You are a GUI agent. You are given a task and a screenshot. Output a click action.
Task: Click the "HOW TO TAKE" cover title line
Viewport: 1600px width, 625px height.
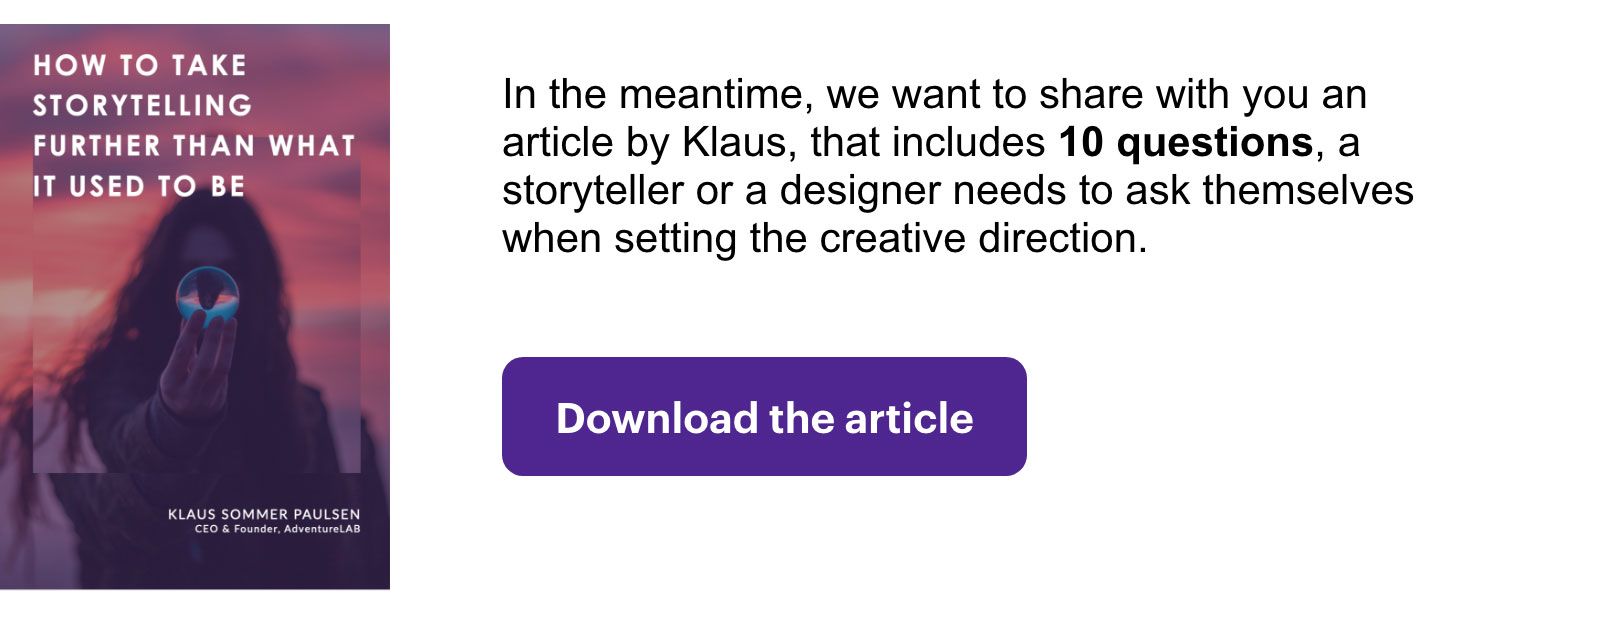(140, 66)
